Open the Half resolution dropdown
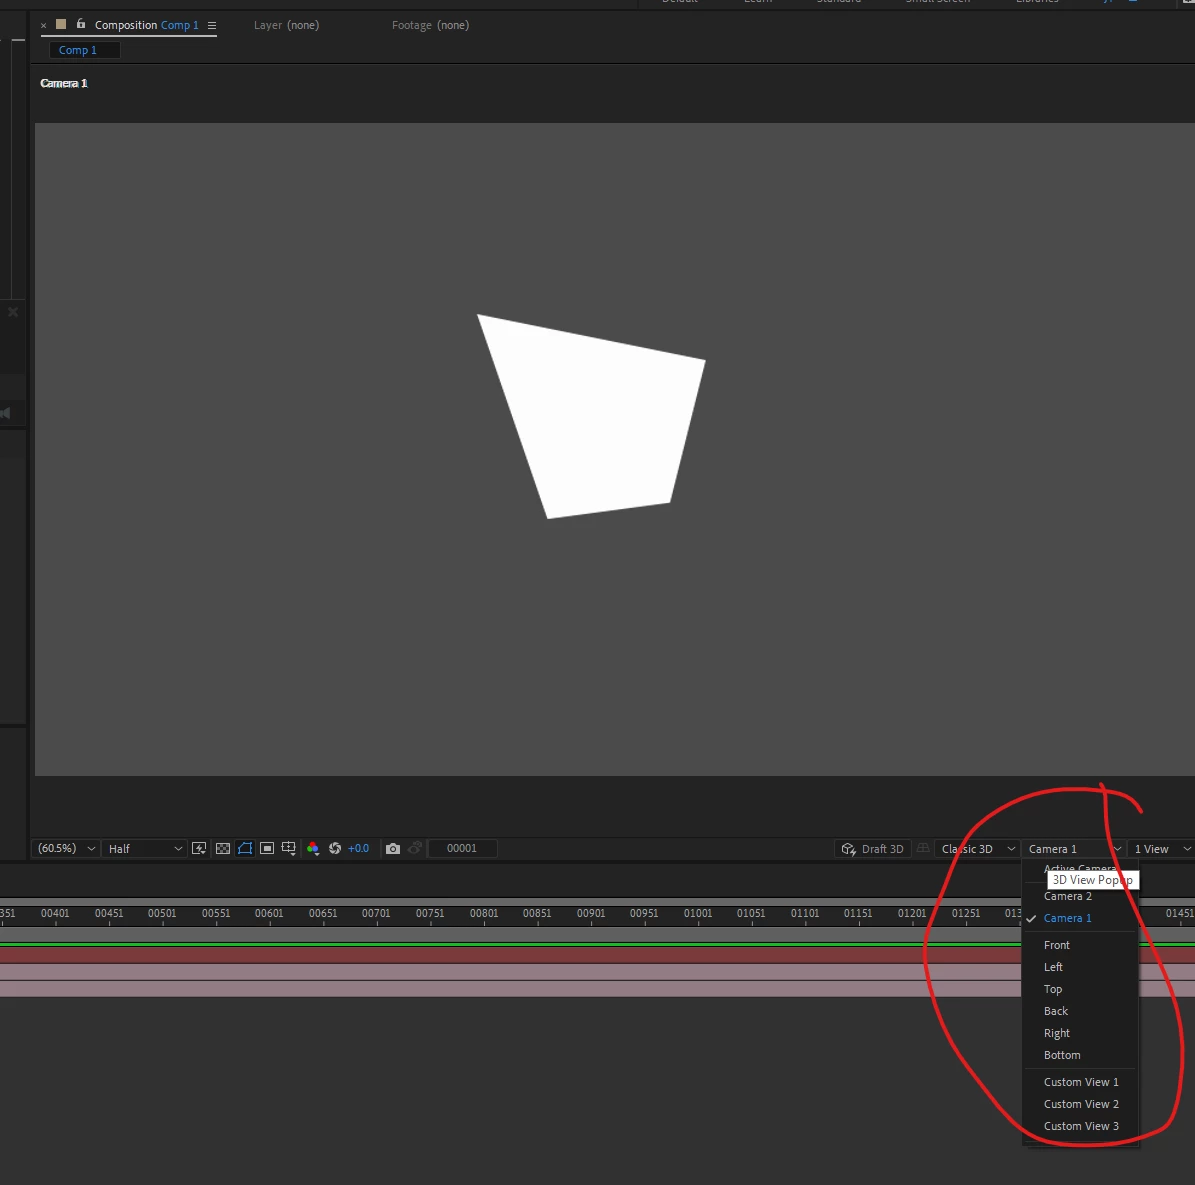 (145, 848)
